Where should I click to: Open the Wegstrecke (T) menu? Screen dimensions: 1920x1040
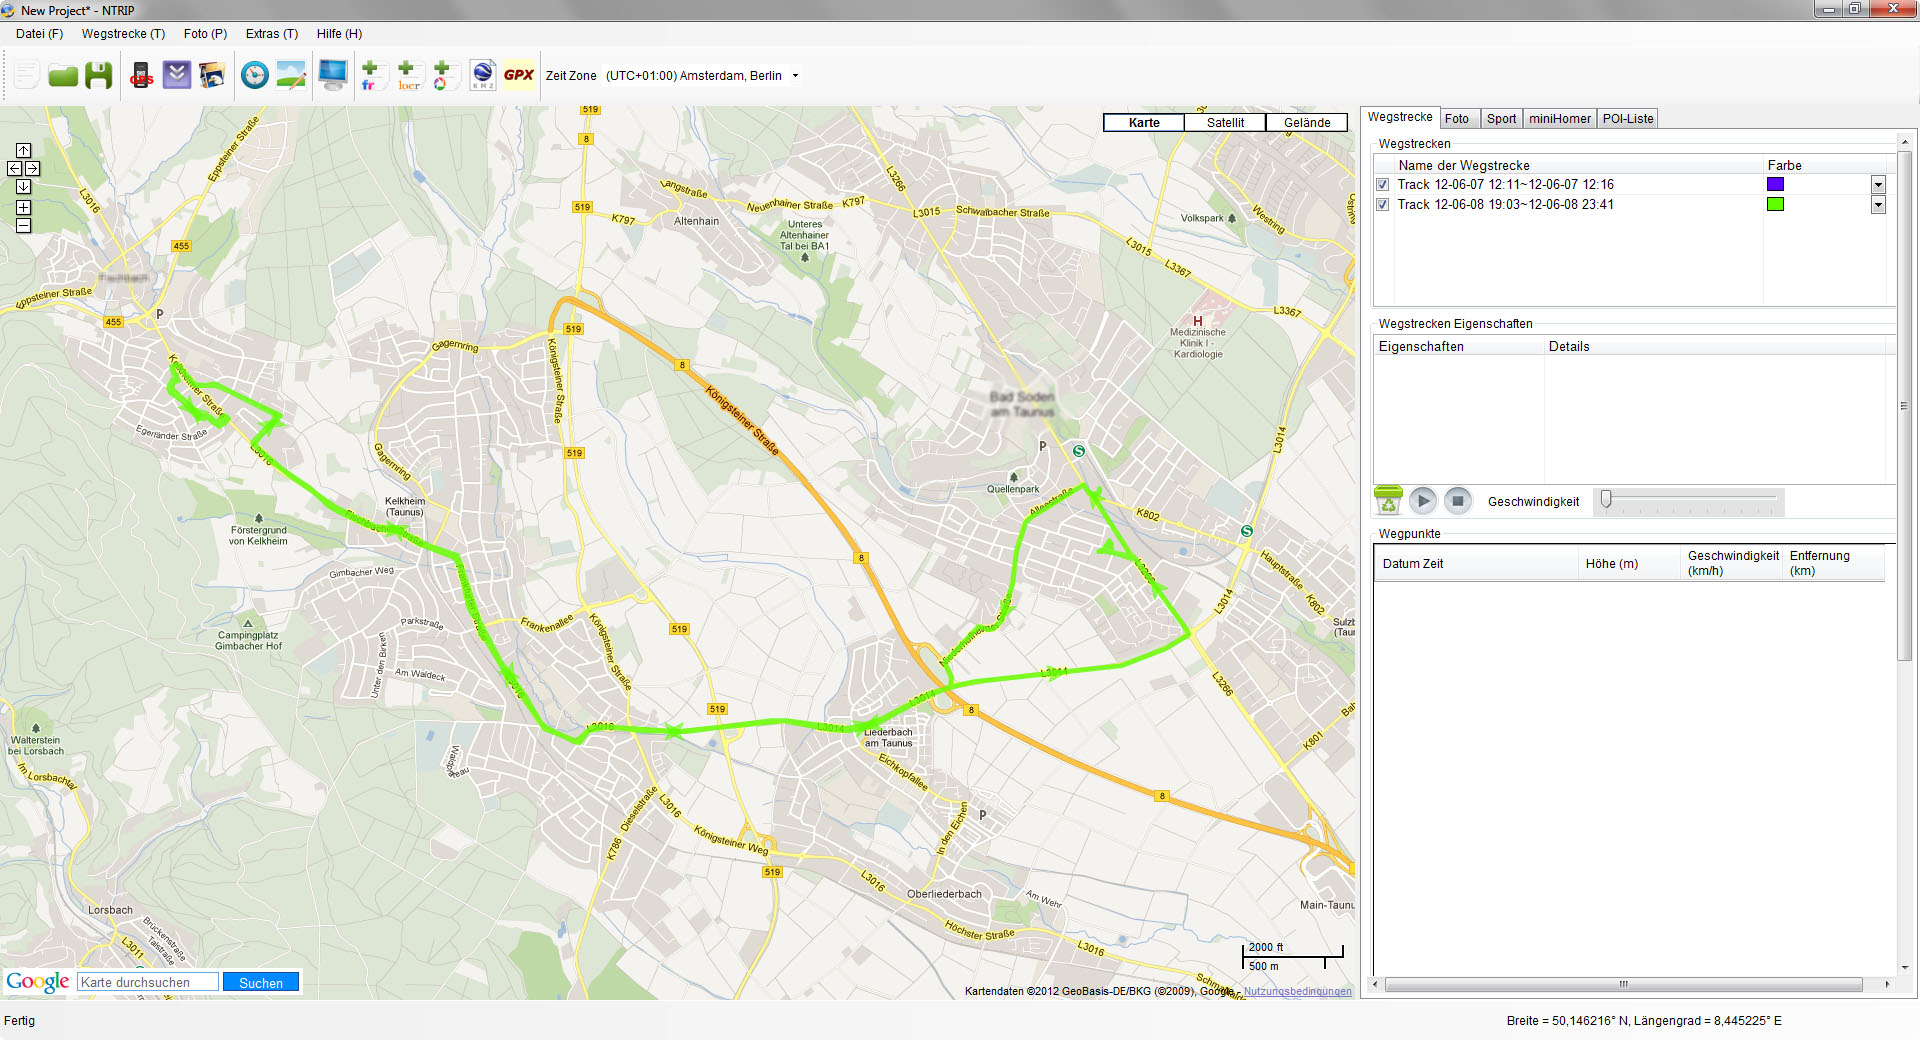pyautogui.click(x=123, y=34)
